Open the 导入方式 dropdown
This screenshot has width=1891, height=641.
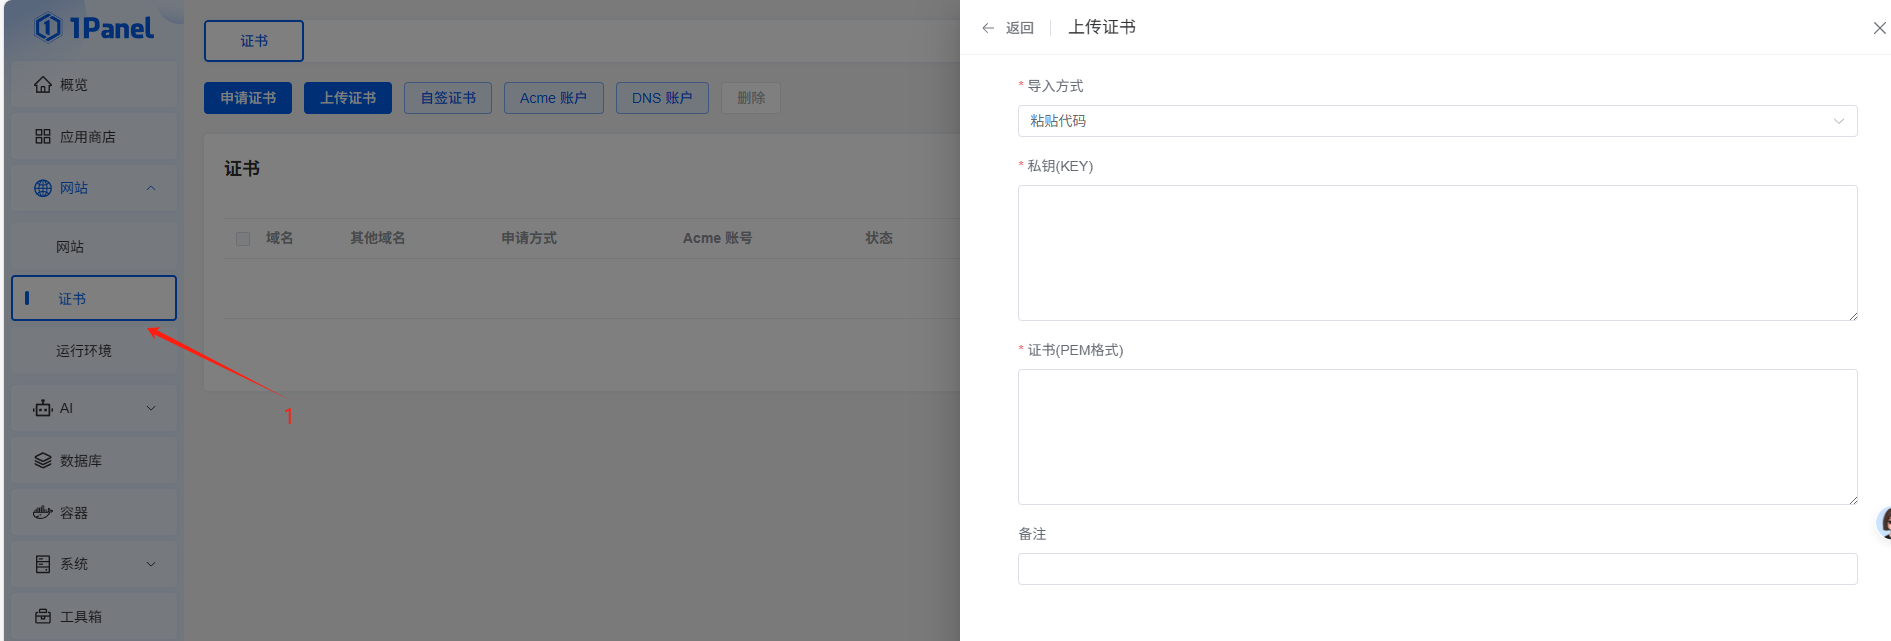(1437, 121)
